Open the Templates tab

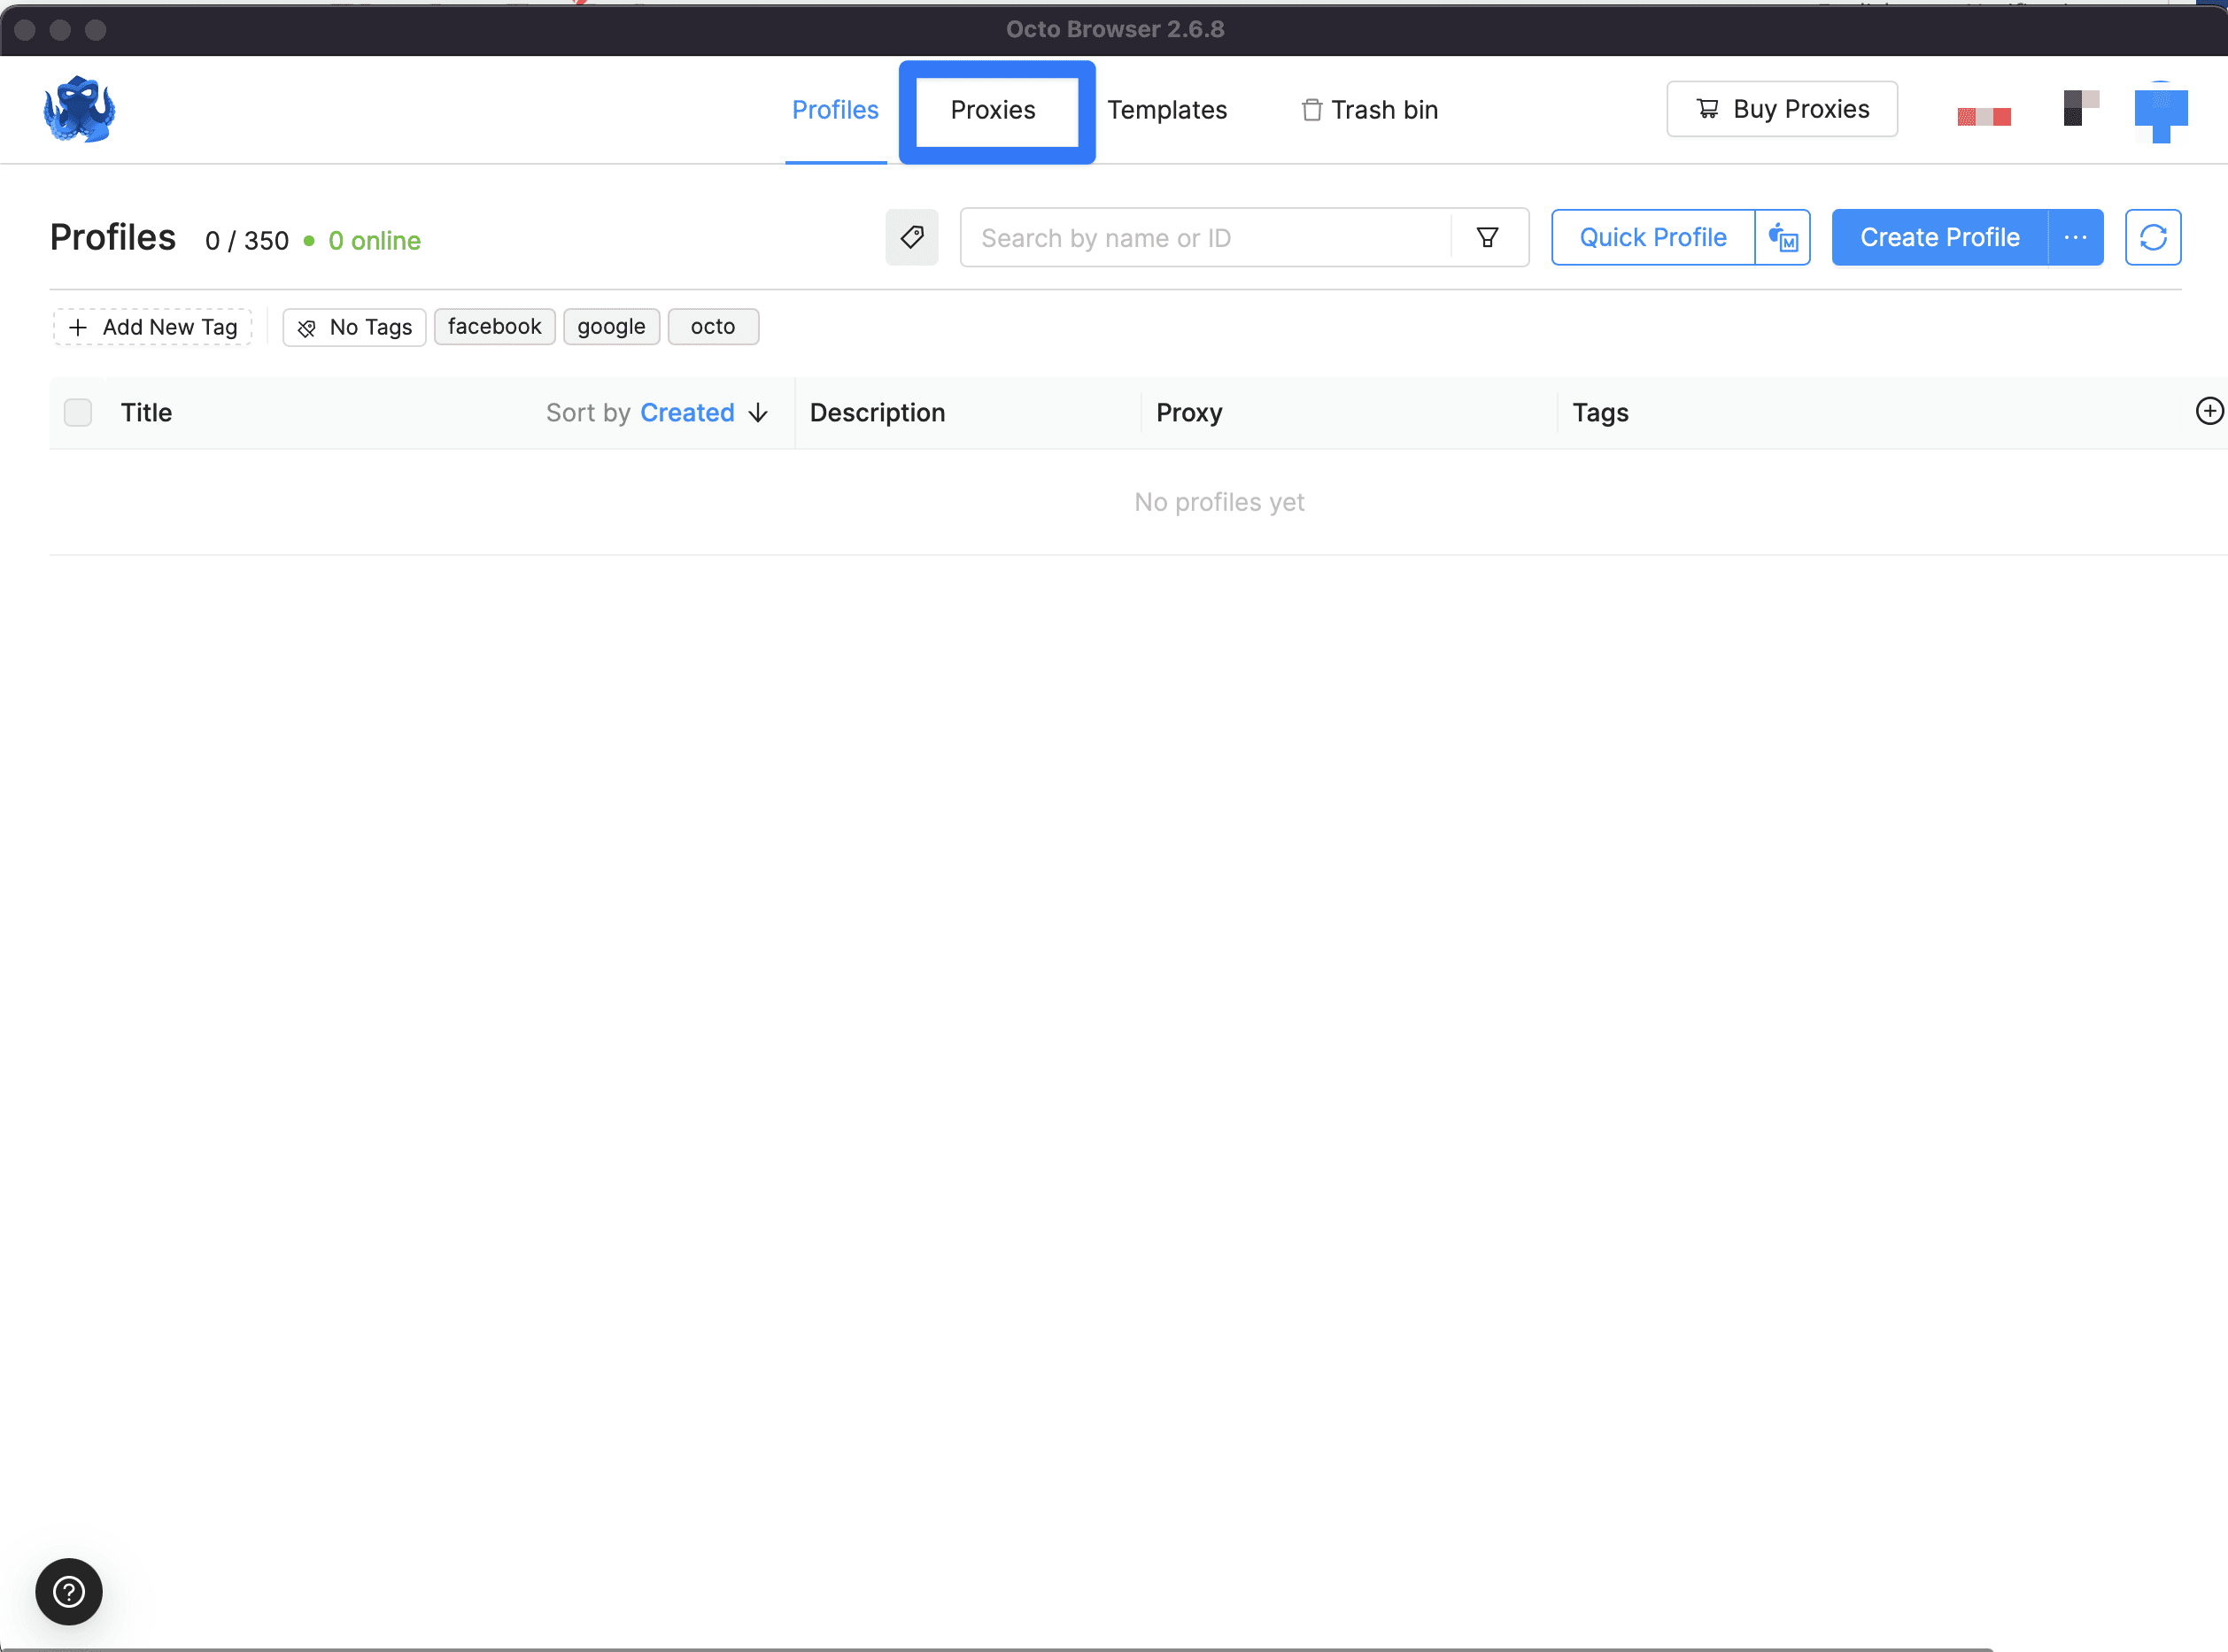pyautogui.click(x=1166, y=110)
